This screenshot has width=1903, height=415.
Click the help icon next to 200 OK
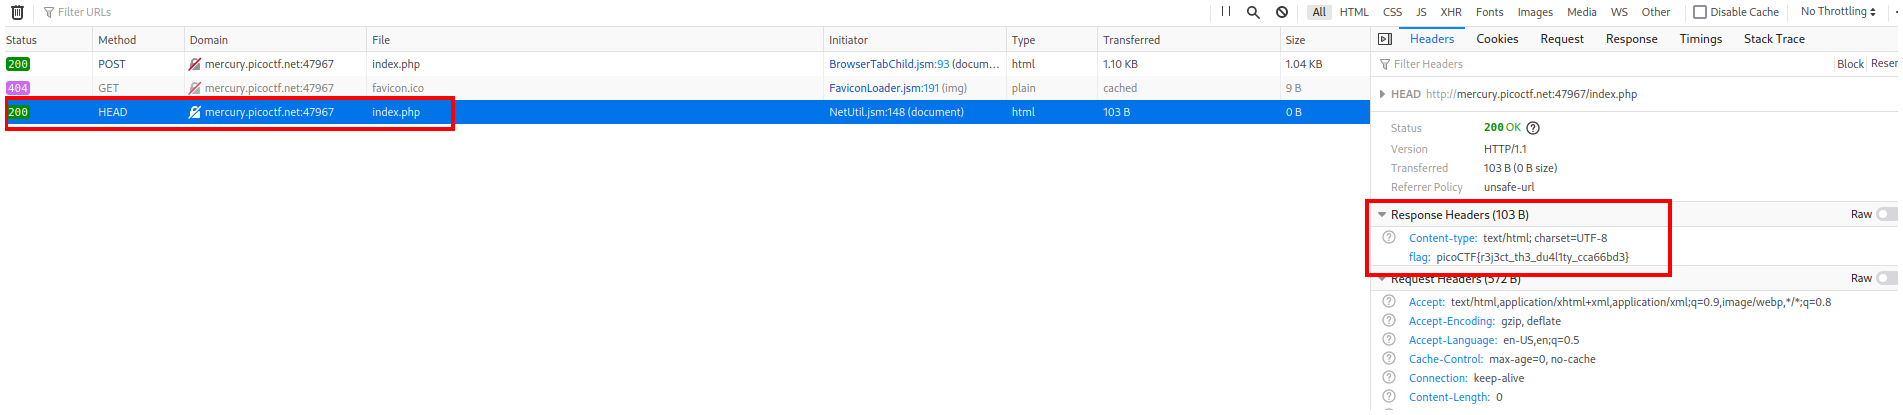pos(1533,128)
